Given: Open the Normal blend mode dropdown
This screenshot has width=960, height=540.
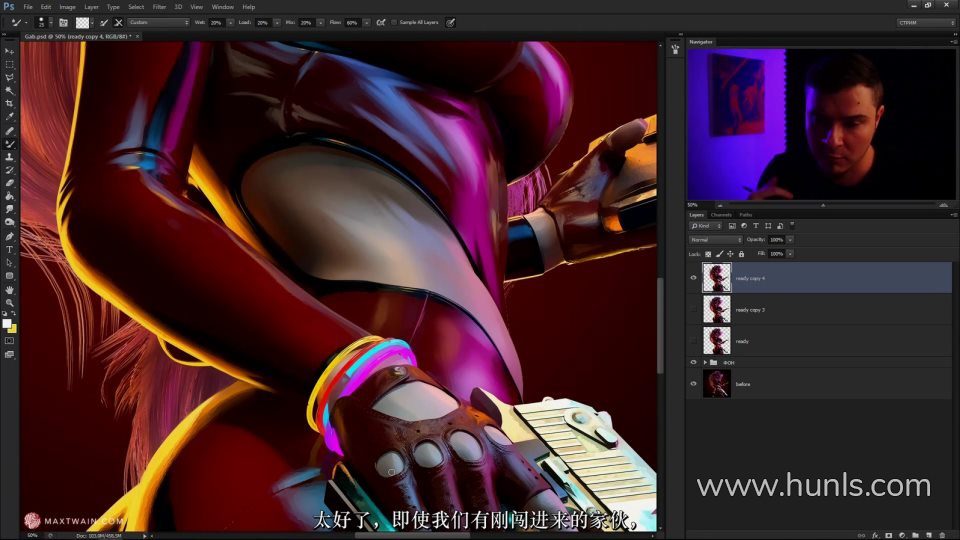Looking at the screenshot, I should (716, 240).
